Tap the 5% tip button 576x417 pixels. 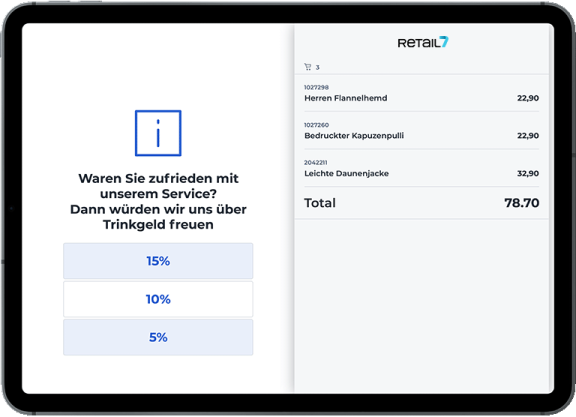158,337
